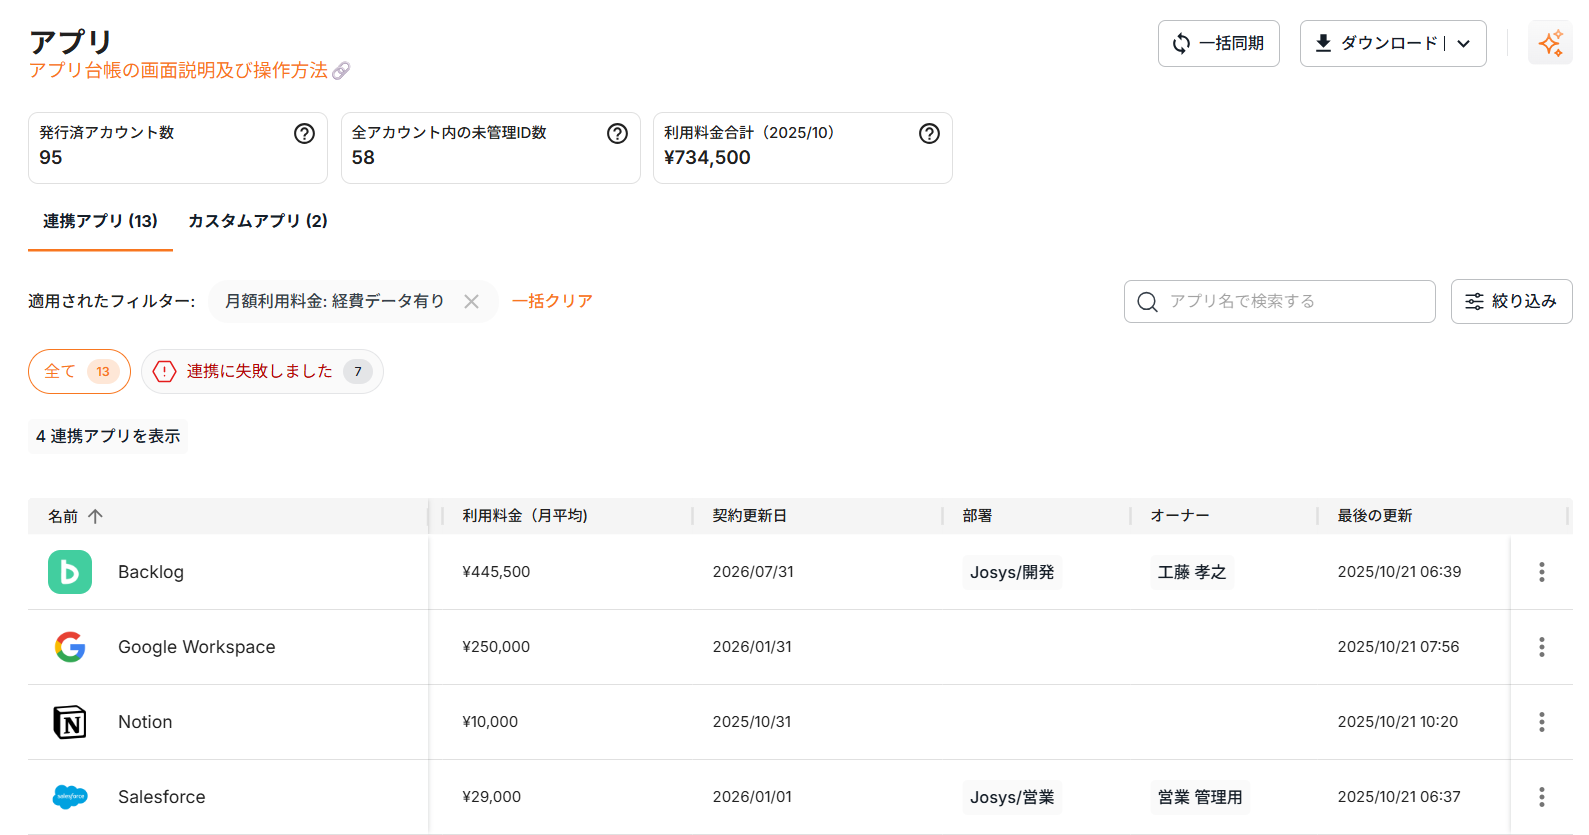Click the search magnifier icon
Viewport: 1589px width, 835px height.
(x=1148, y=302)
